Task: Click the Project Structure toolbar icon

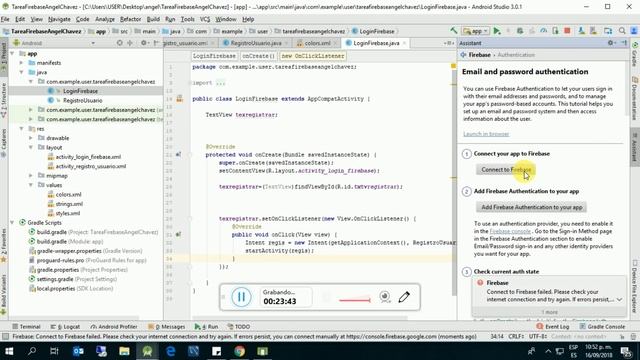Action: [608, 31]
